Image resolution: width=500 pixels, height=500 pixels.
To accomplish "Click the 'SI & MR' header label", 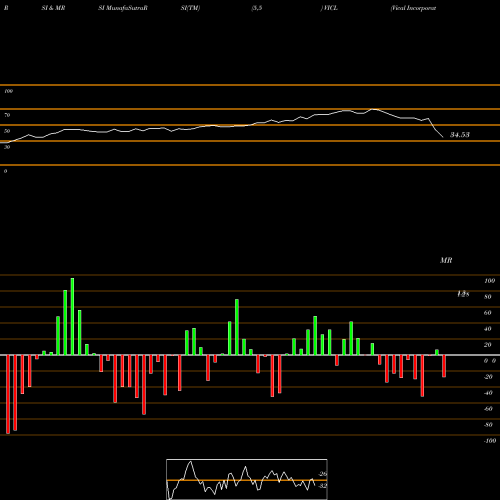I will tap(53, 8).
